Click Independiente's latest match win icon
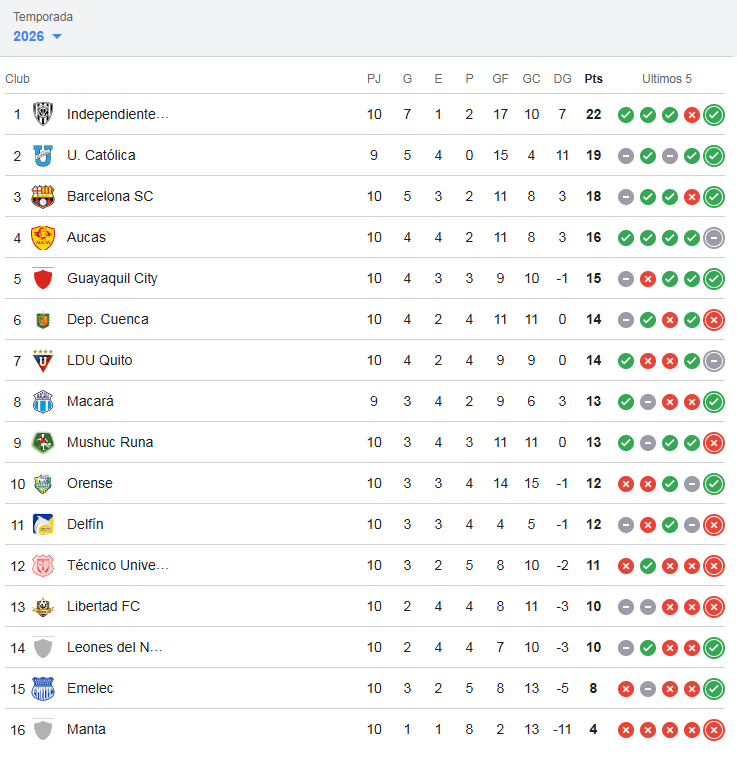The image size is (737, 766). point(714,115)
